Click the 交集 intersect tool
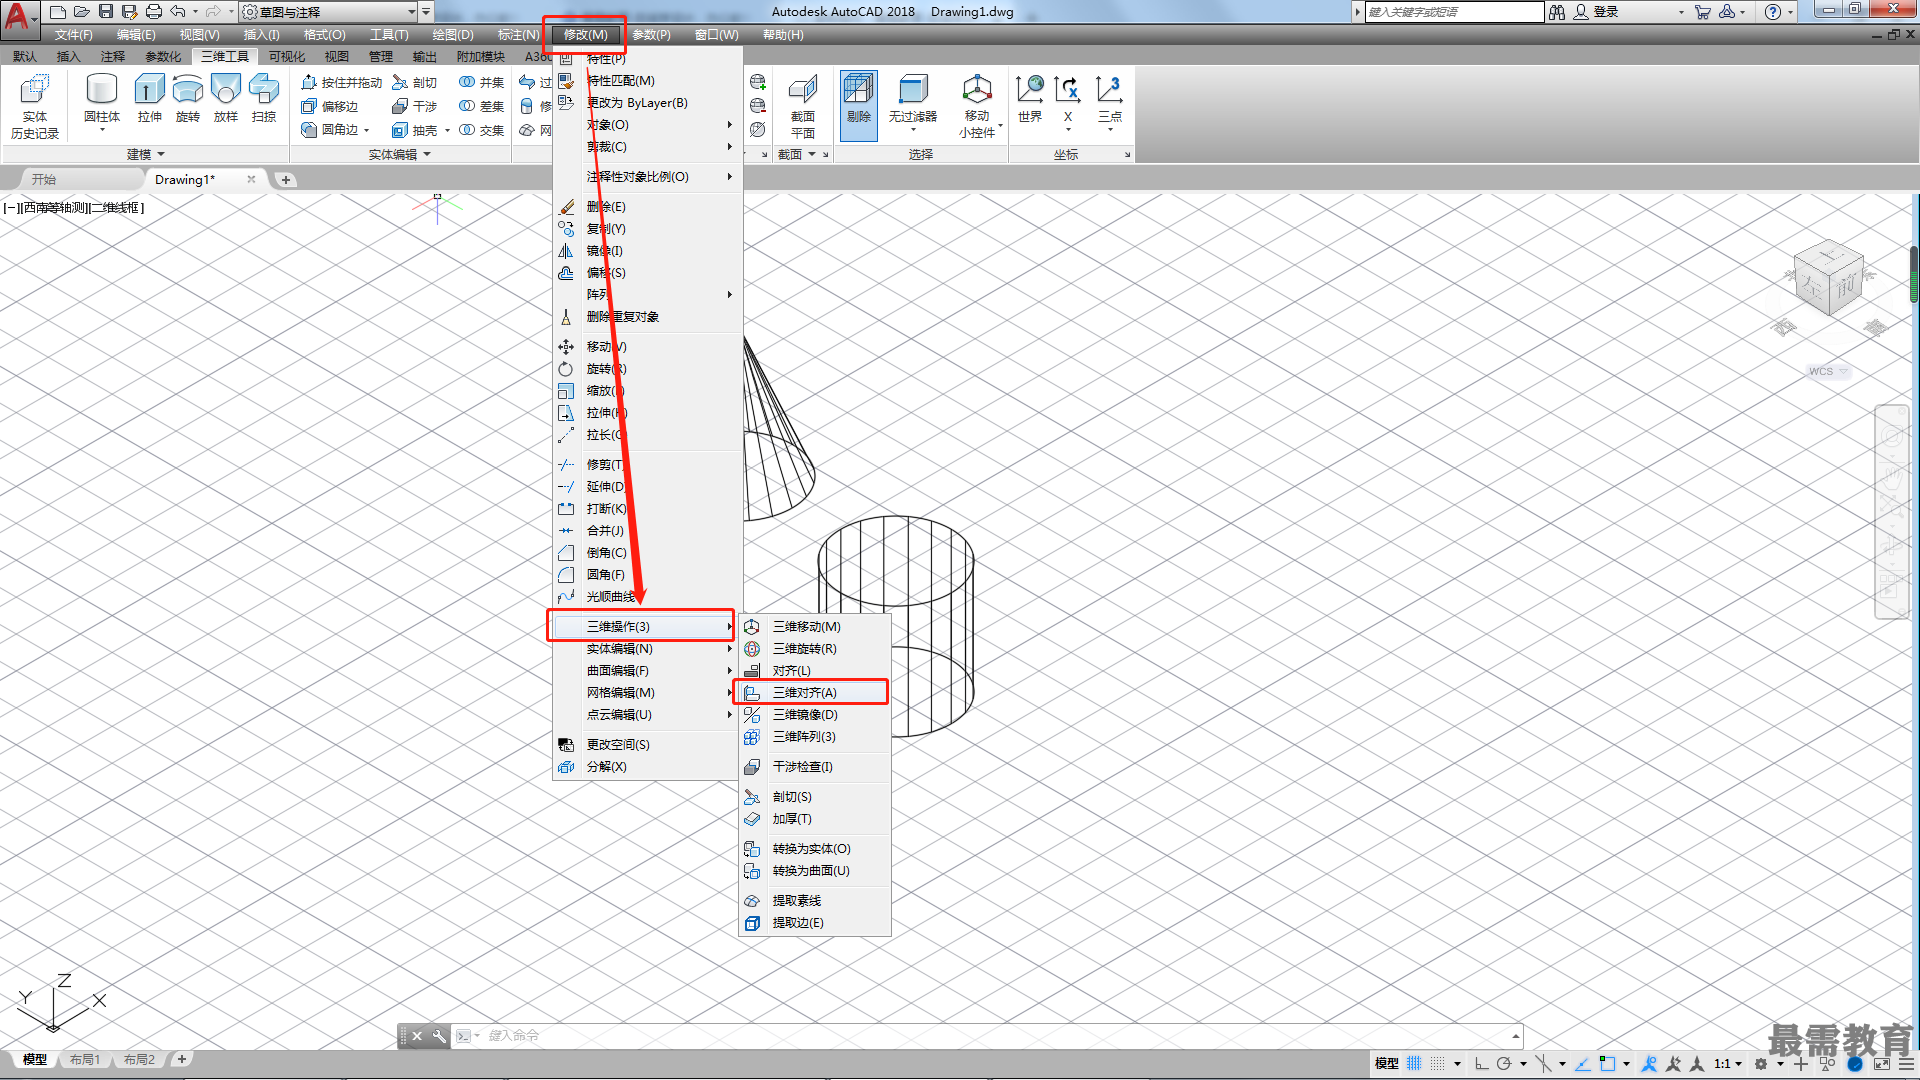This screenshot has width=1920, height=1080. [x=481, y=130]
